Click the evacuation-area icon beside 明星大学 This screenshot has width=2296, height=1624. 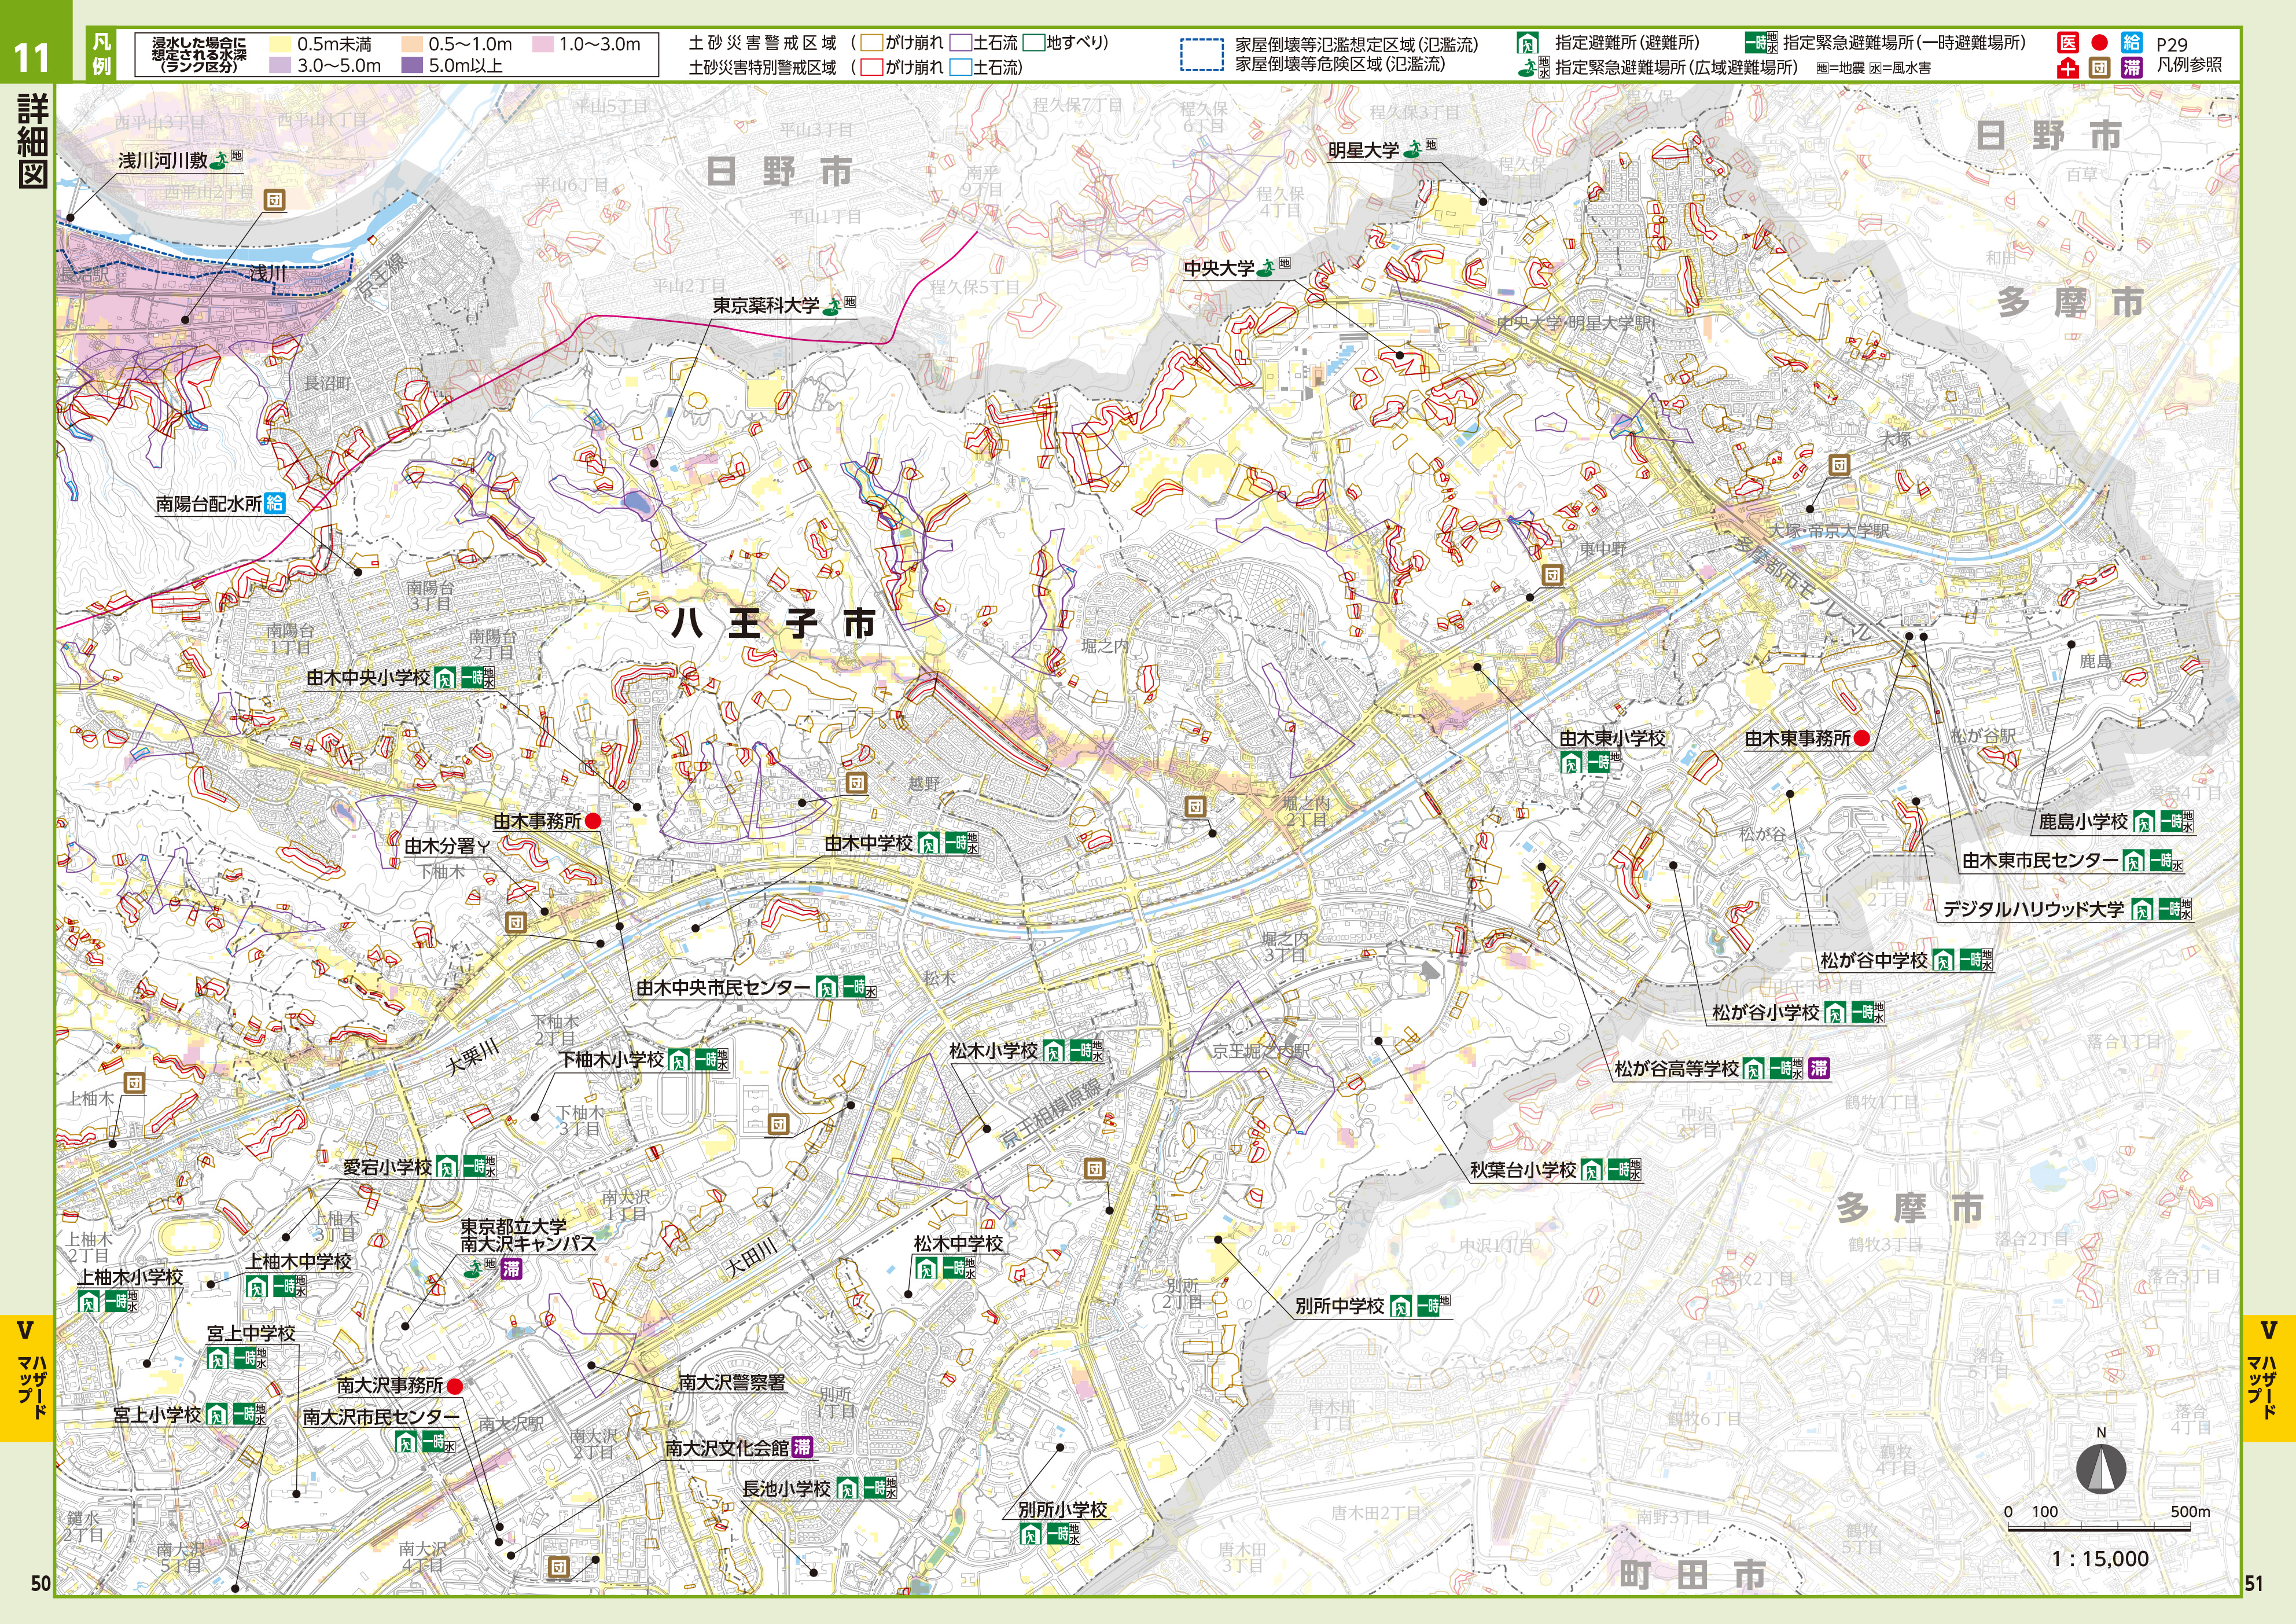tap(1413, 150)
